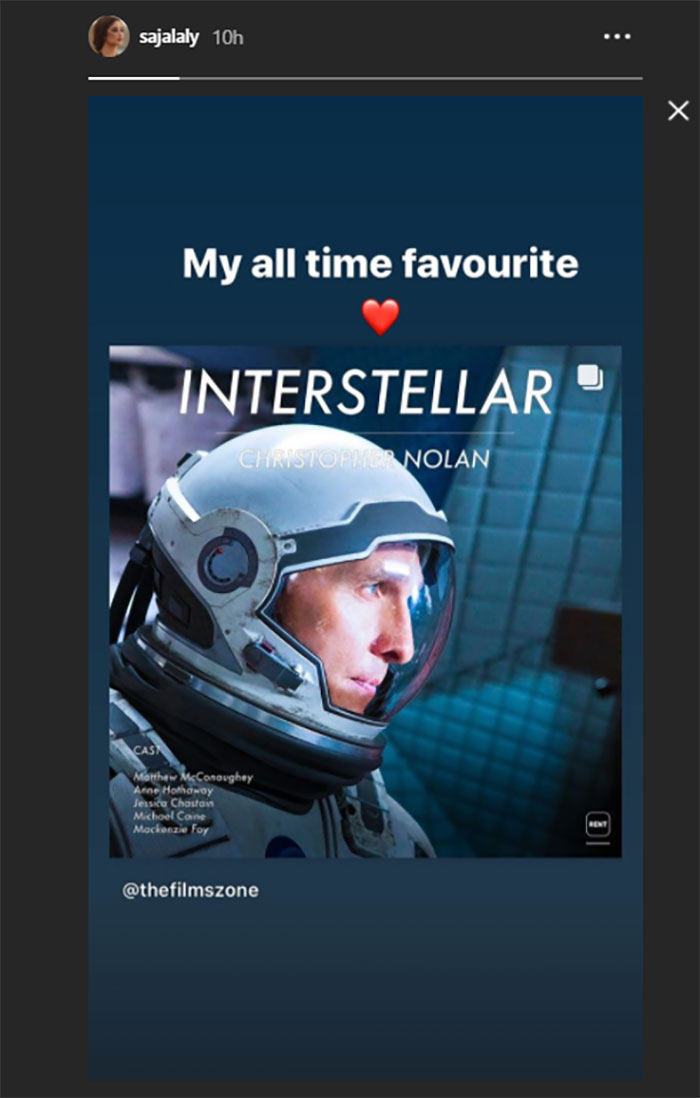Click Mackenzie Foy in the cast list
The image size is (700, 1098).
(171, 829)
